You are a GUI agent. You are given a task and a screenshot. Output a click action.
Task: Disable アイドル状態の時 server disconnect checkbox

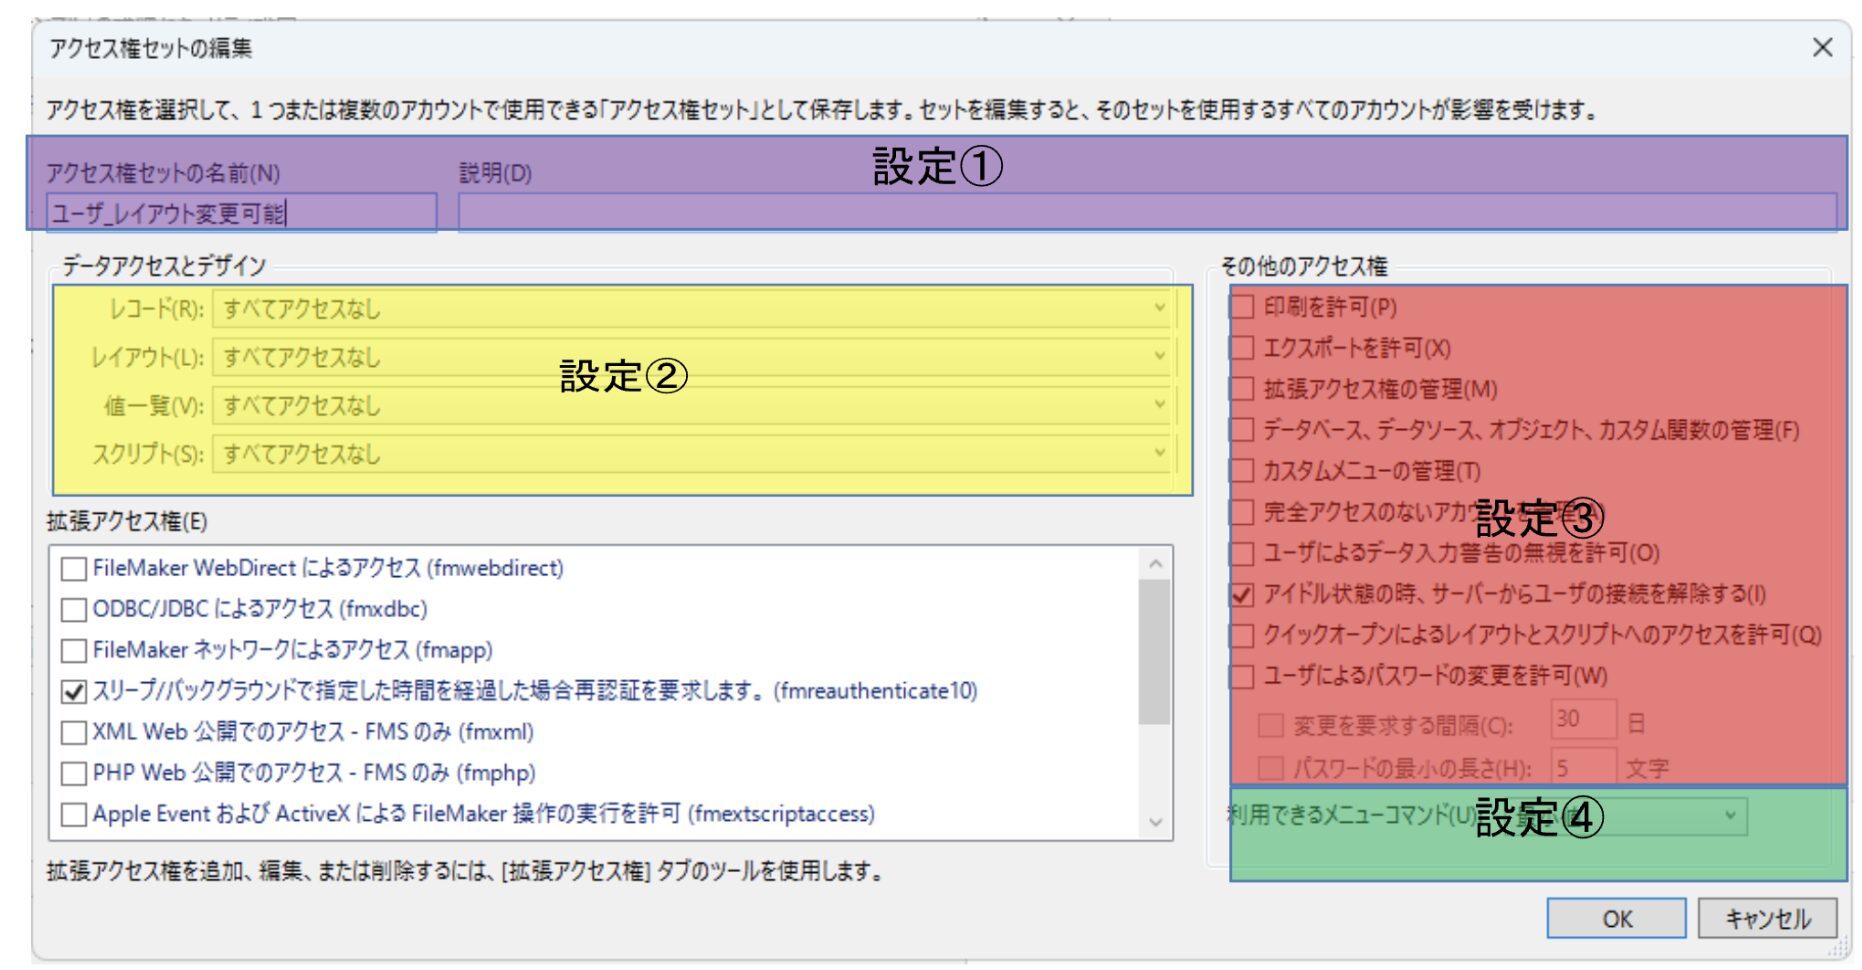(1242, 595)
